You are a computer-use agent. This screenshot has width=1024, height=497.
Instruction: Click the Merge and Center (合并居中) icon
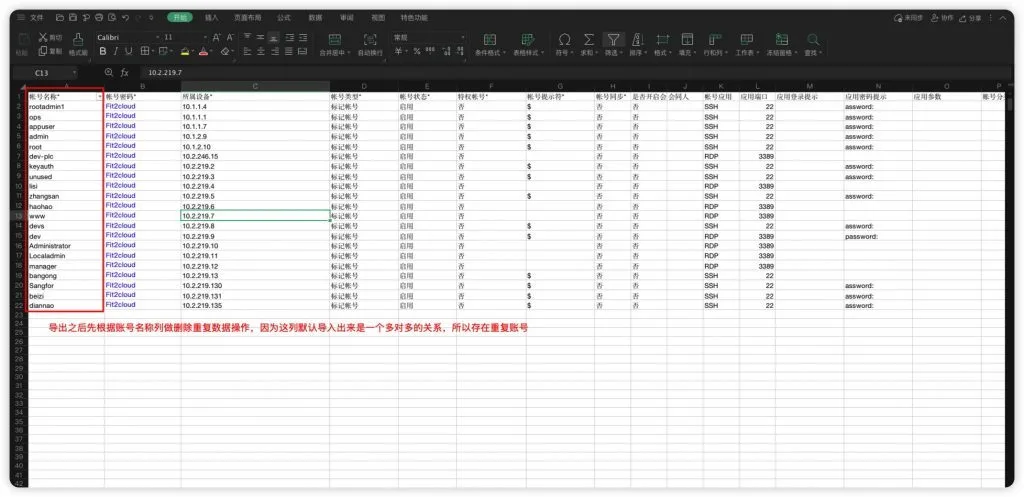click(335, 39)
